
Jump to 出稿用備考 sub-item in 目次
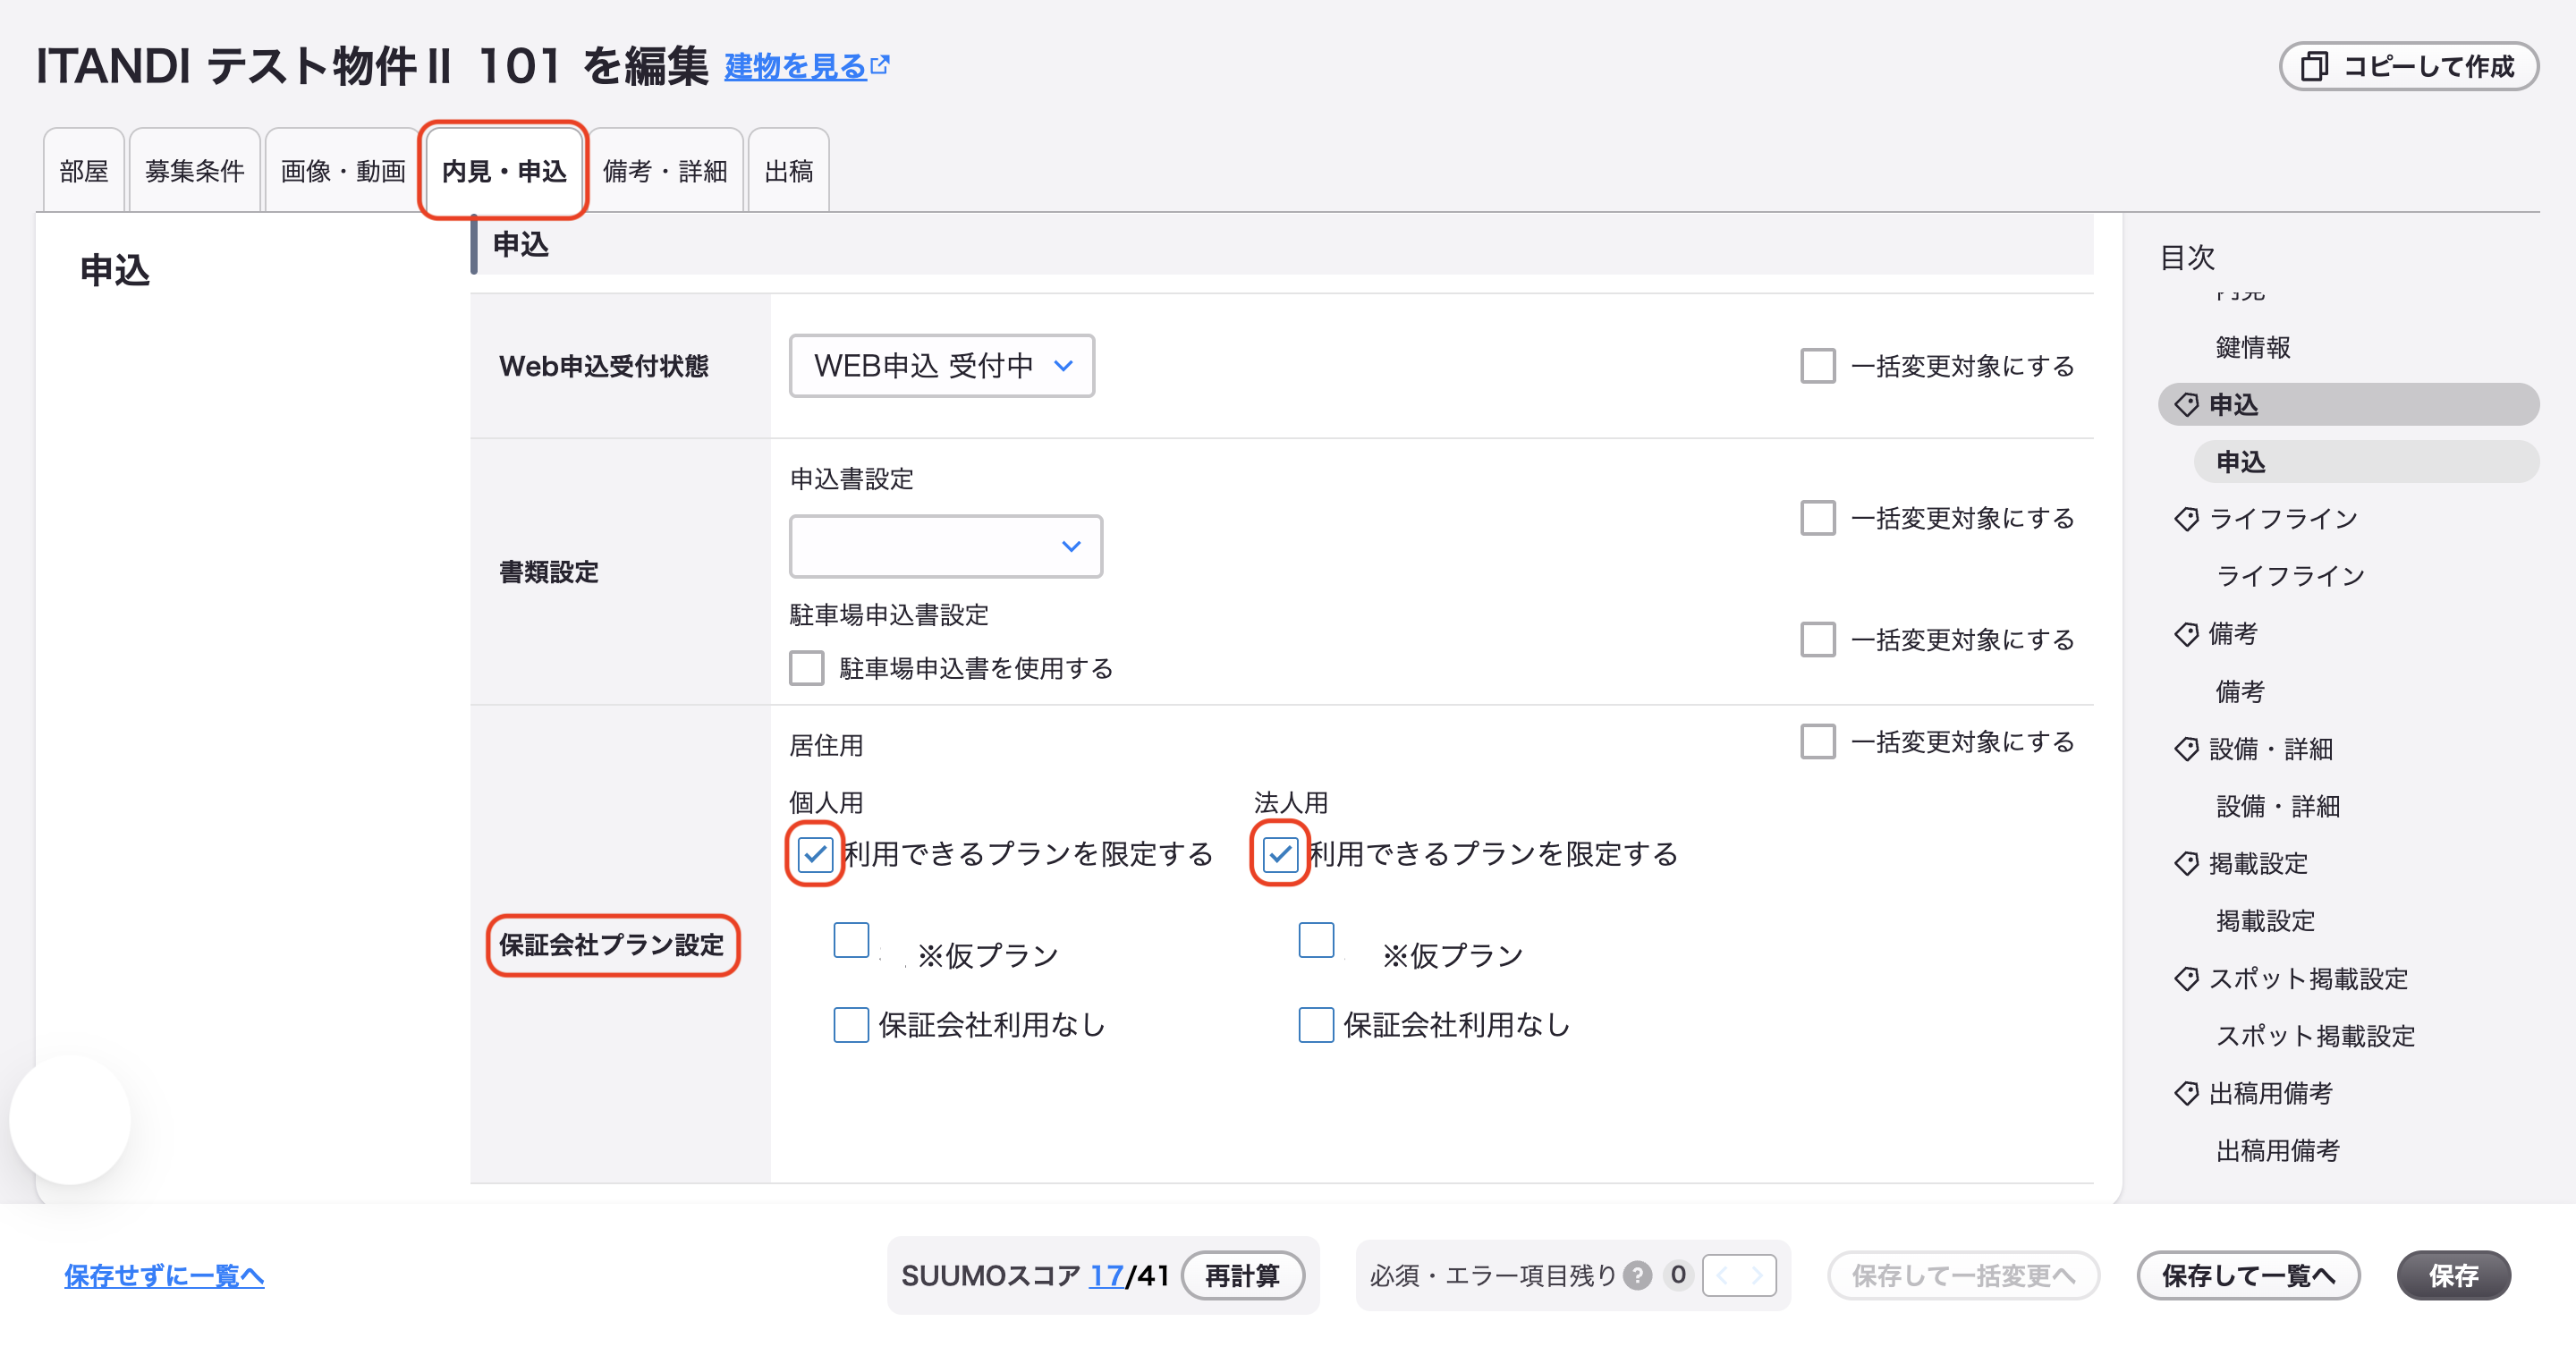point(2278,1150)
